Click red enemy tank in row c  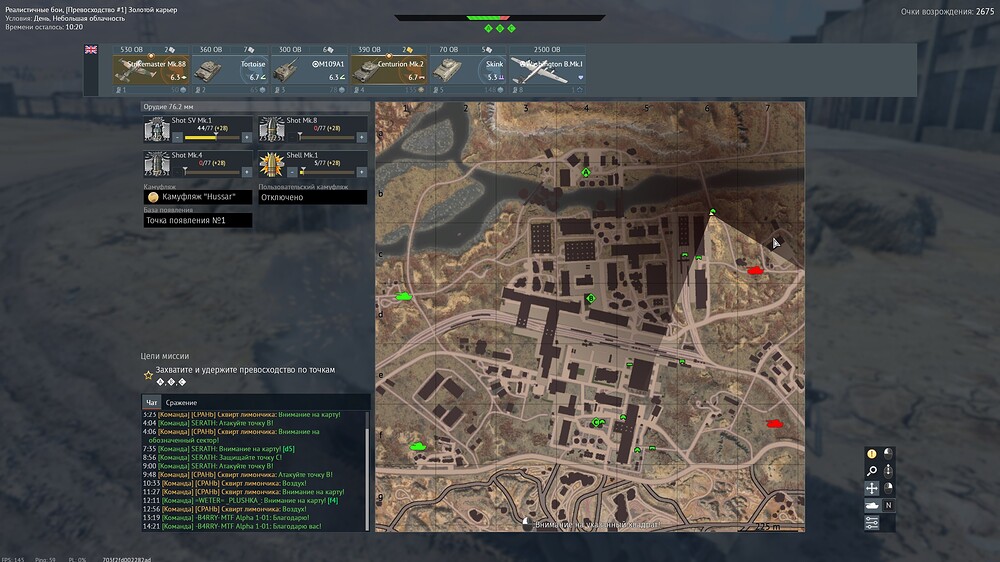point(756,270)
